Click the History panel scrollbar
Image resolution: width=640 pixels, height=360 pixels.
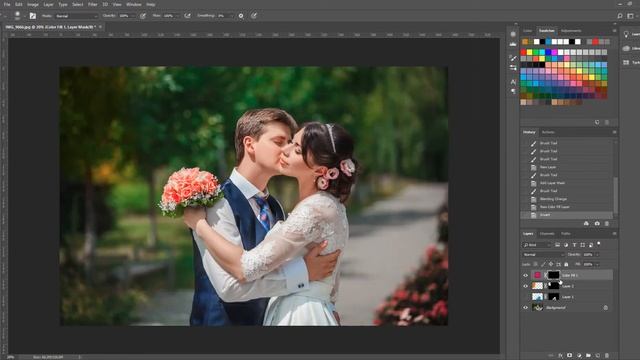click(x=615, y=195)
